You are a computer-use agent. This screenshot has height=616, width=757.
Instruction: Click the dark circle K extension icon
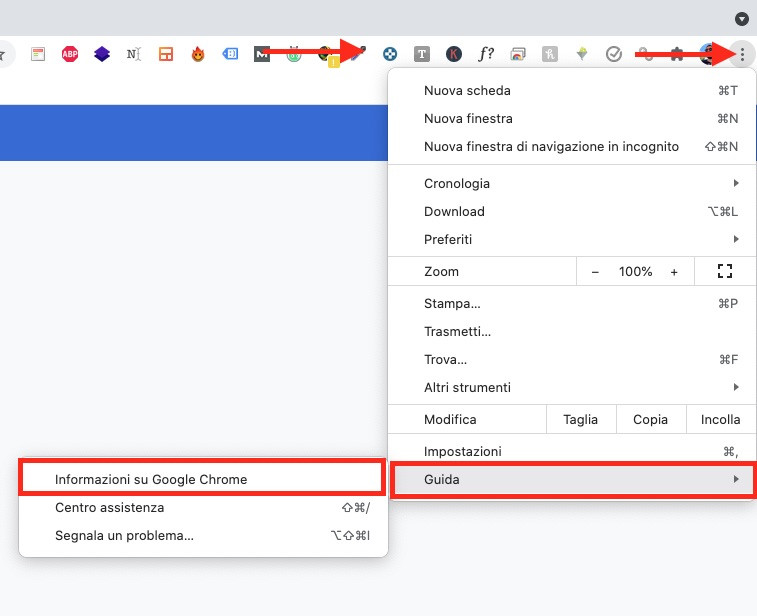coord(453,54)
